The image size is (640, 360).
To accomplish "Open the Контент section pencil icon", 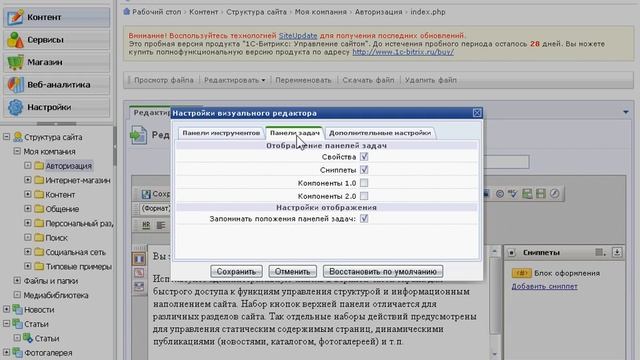I will click(x=15, y=17).
